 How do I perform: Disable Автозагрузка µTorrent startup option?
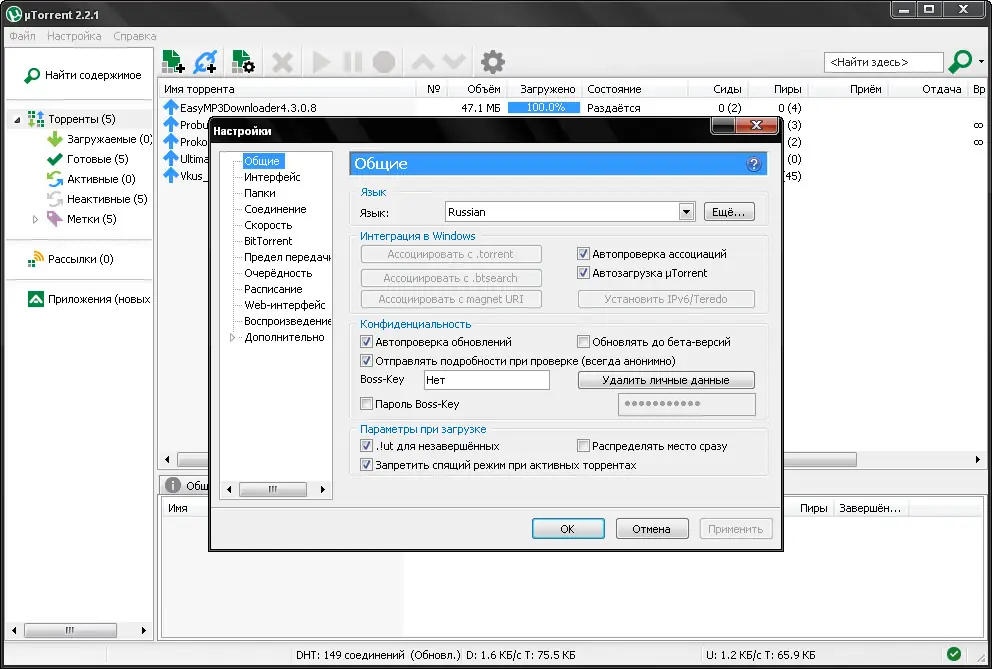click(x=583, y=272)
